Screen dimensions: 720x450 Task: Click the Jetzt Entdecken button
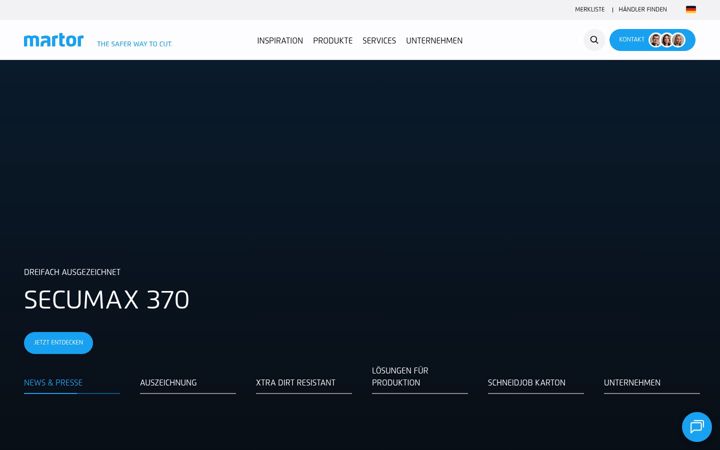click(x=58, y=343)
